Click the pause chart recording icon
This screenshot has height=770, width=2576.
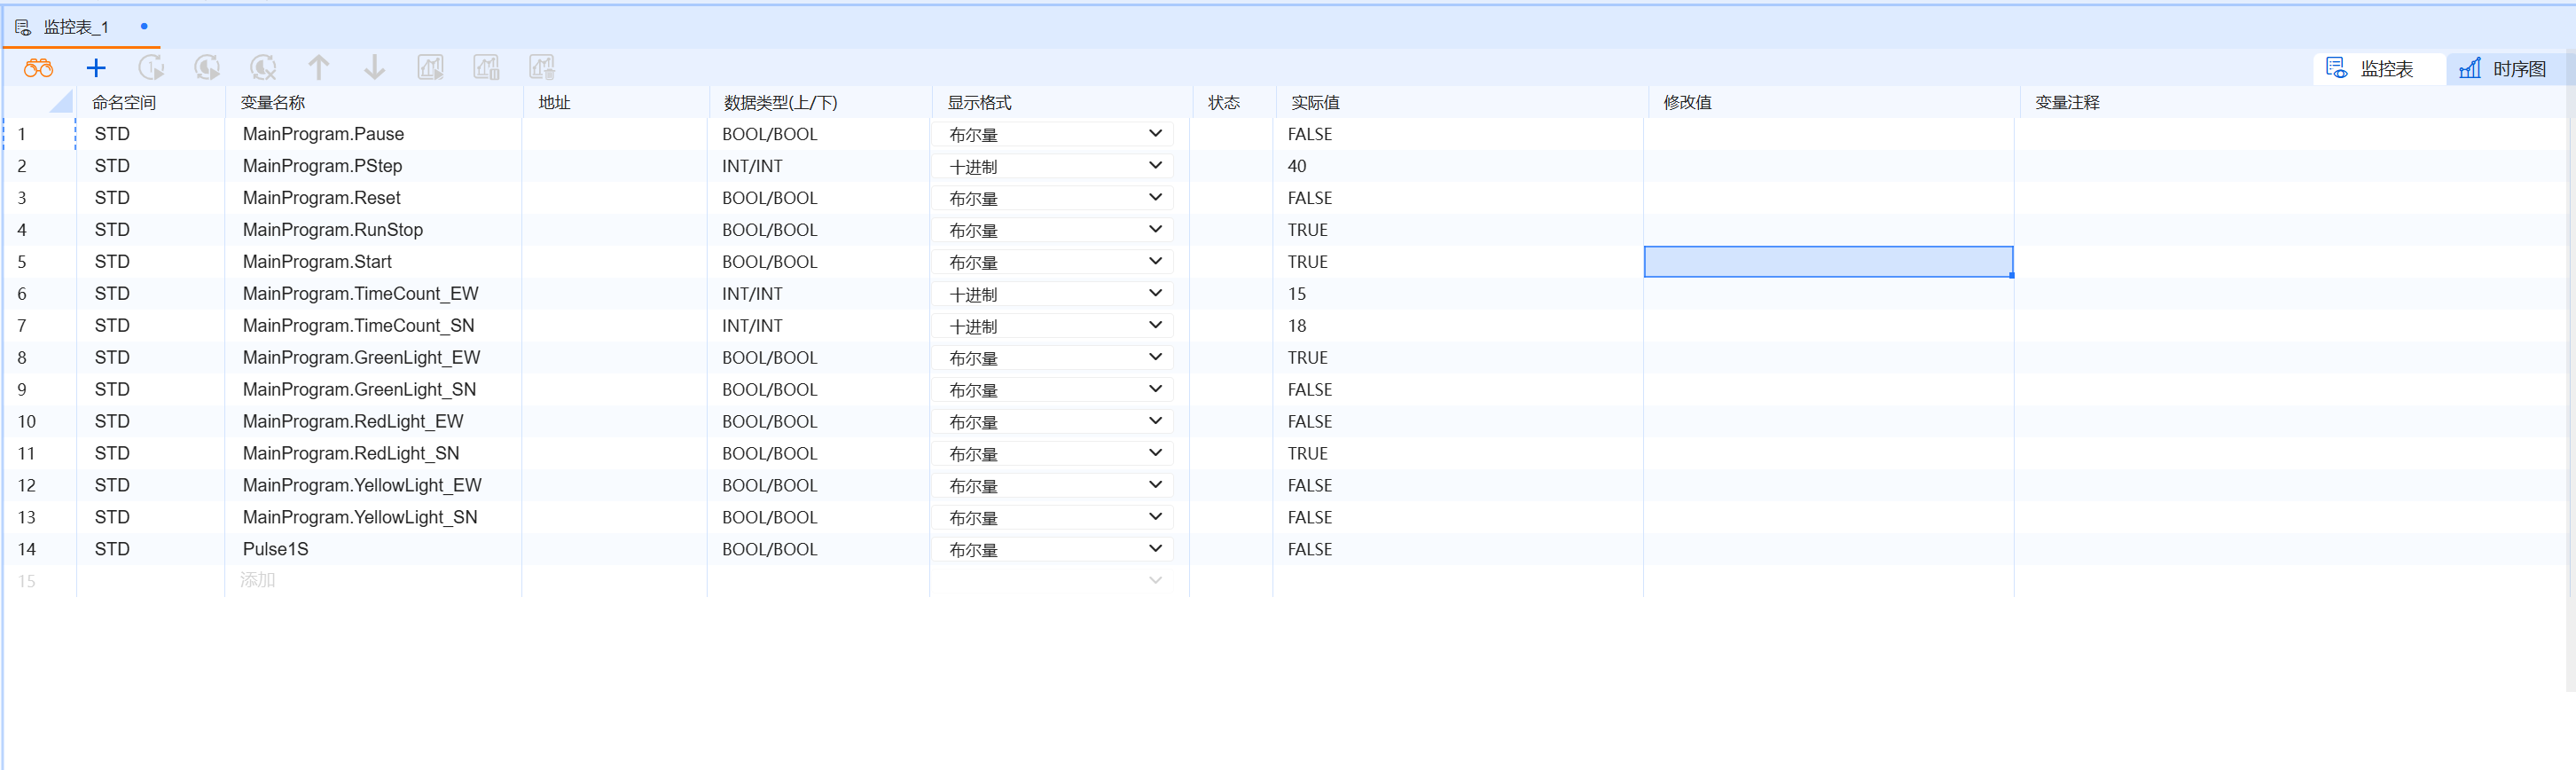coord(486,68)
